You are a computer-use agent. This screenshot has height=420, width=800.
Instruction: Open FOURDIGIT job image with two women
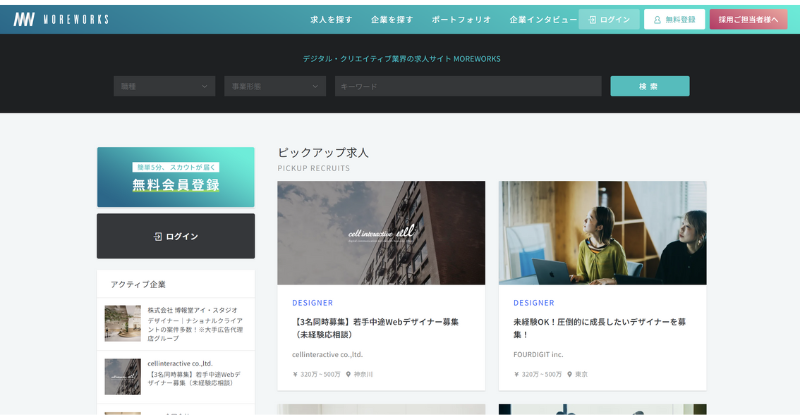tap(603, 233)
